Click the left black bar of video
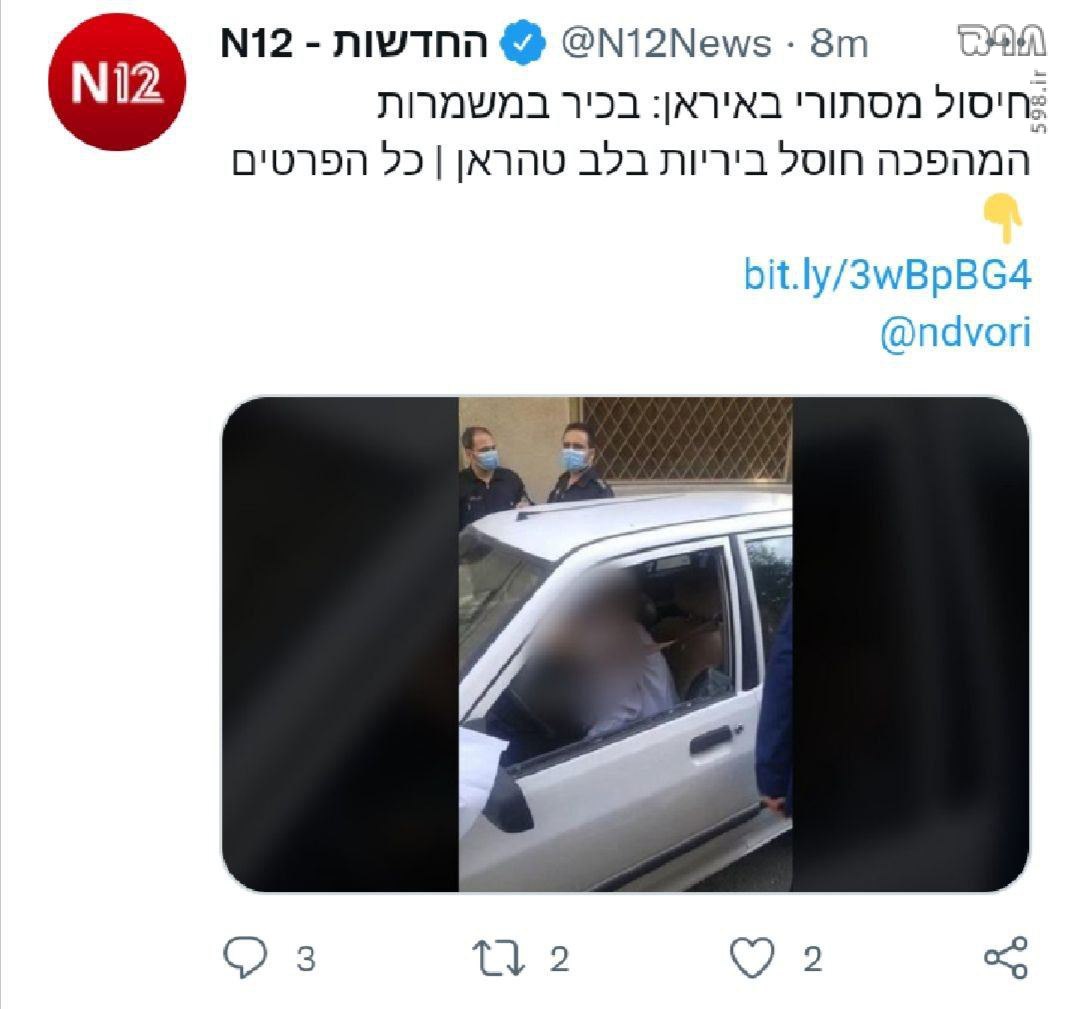1080x1009 pixels. pos(340,645)
